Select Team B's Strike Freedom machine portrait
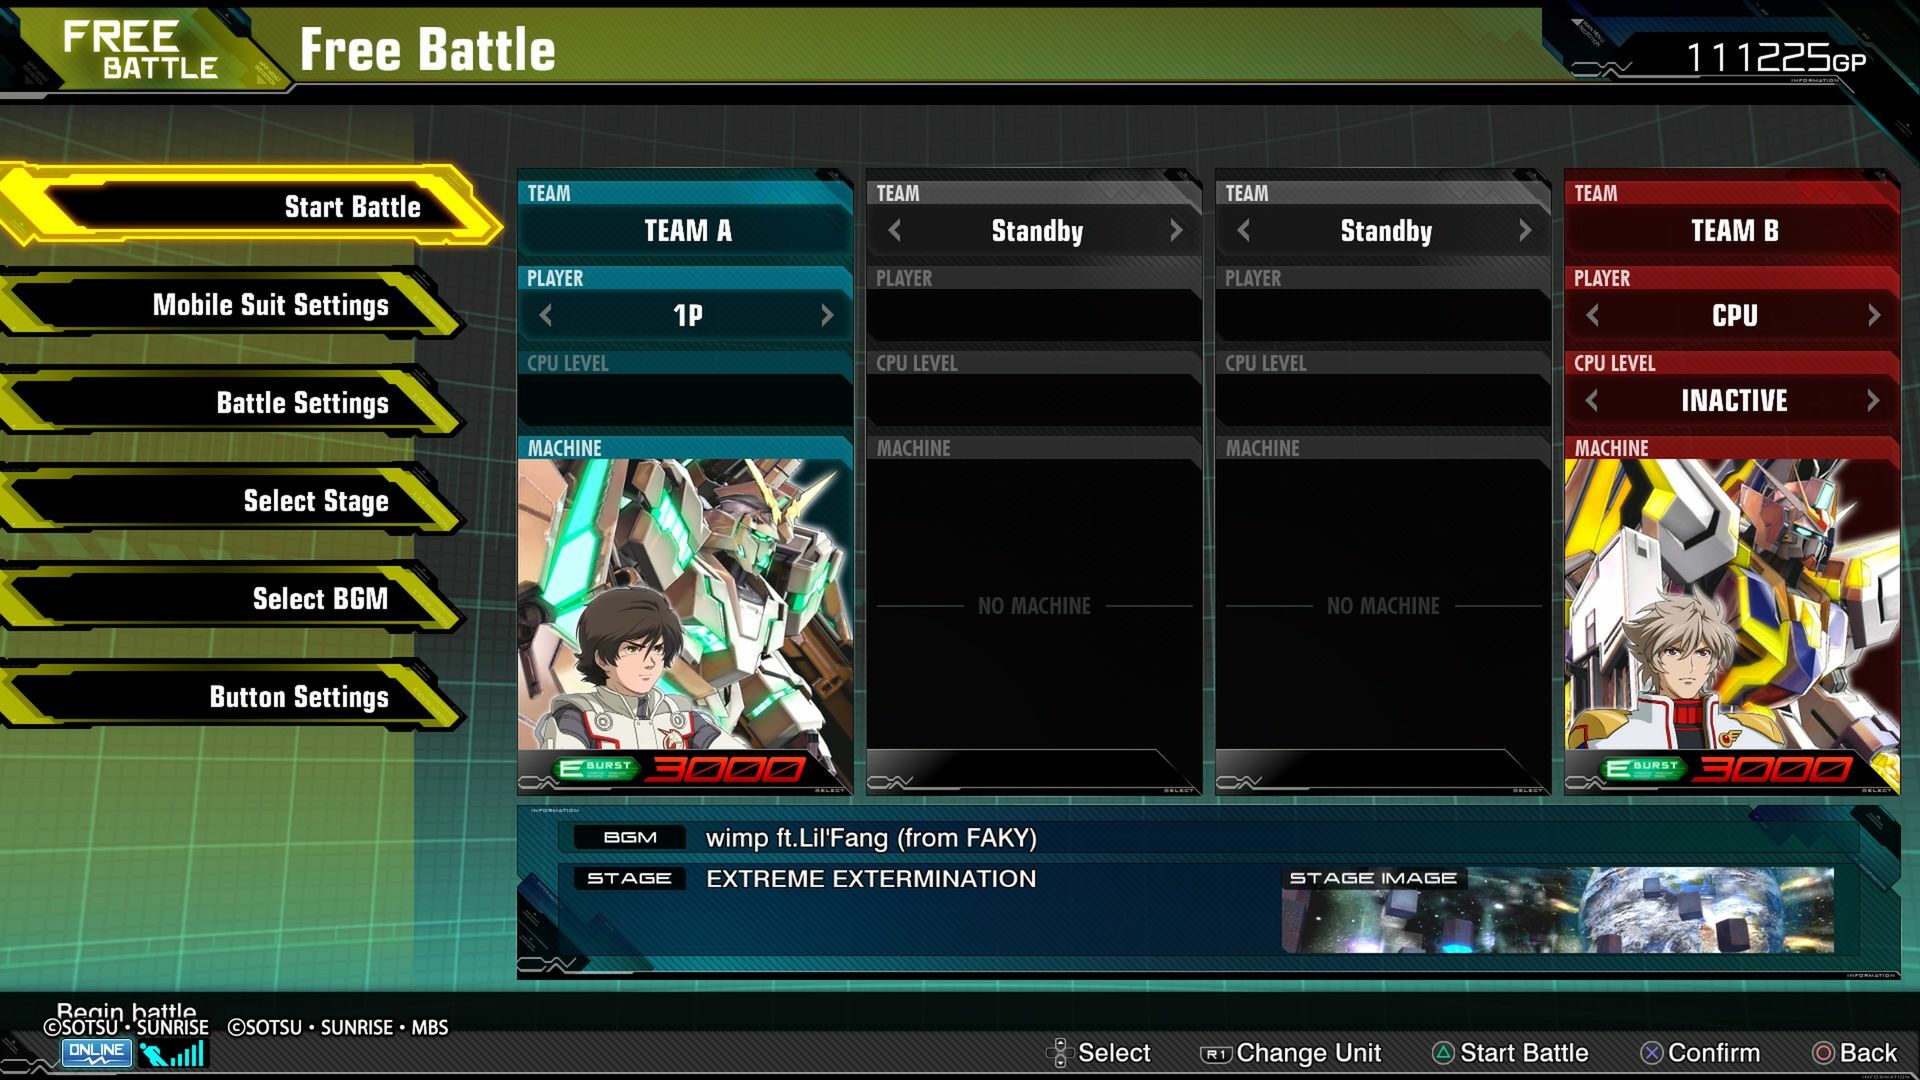This screenshot has height=1080, width=1920. 1732,604
